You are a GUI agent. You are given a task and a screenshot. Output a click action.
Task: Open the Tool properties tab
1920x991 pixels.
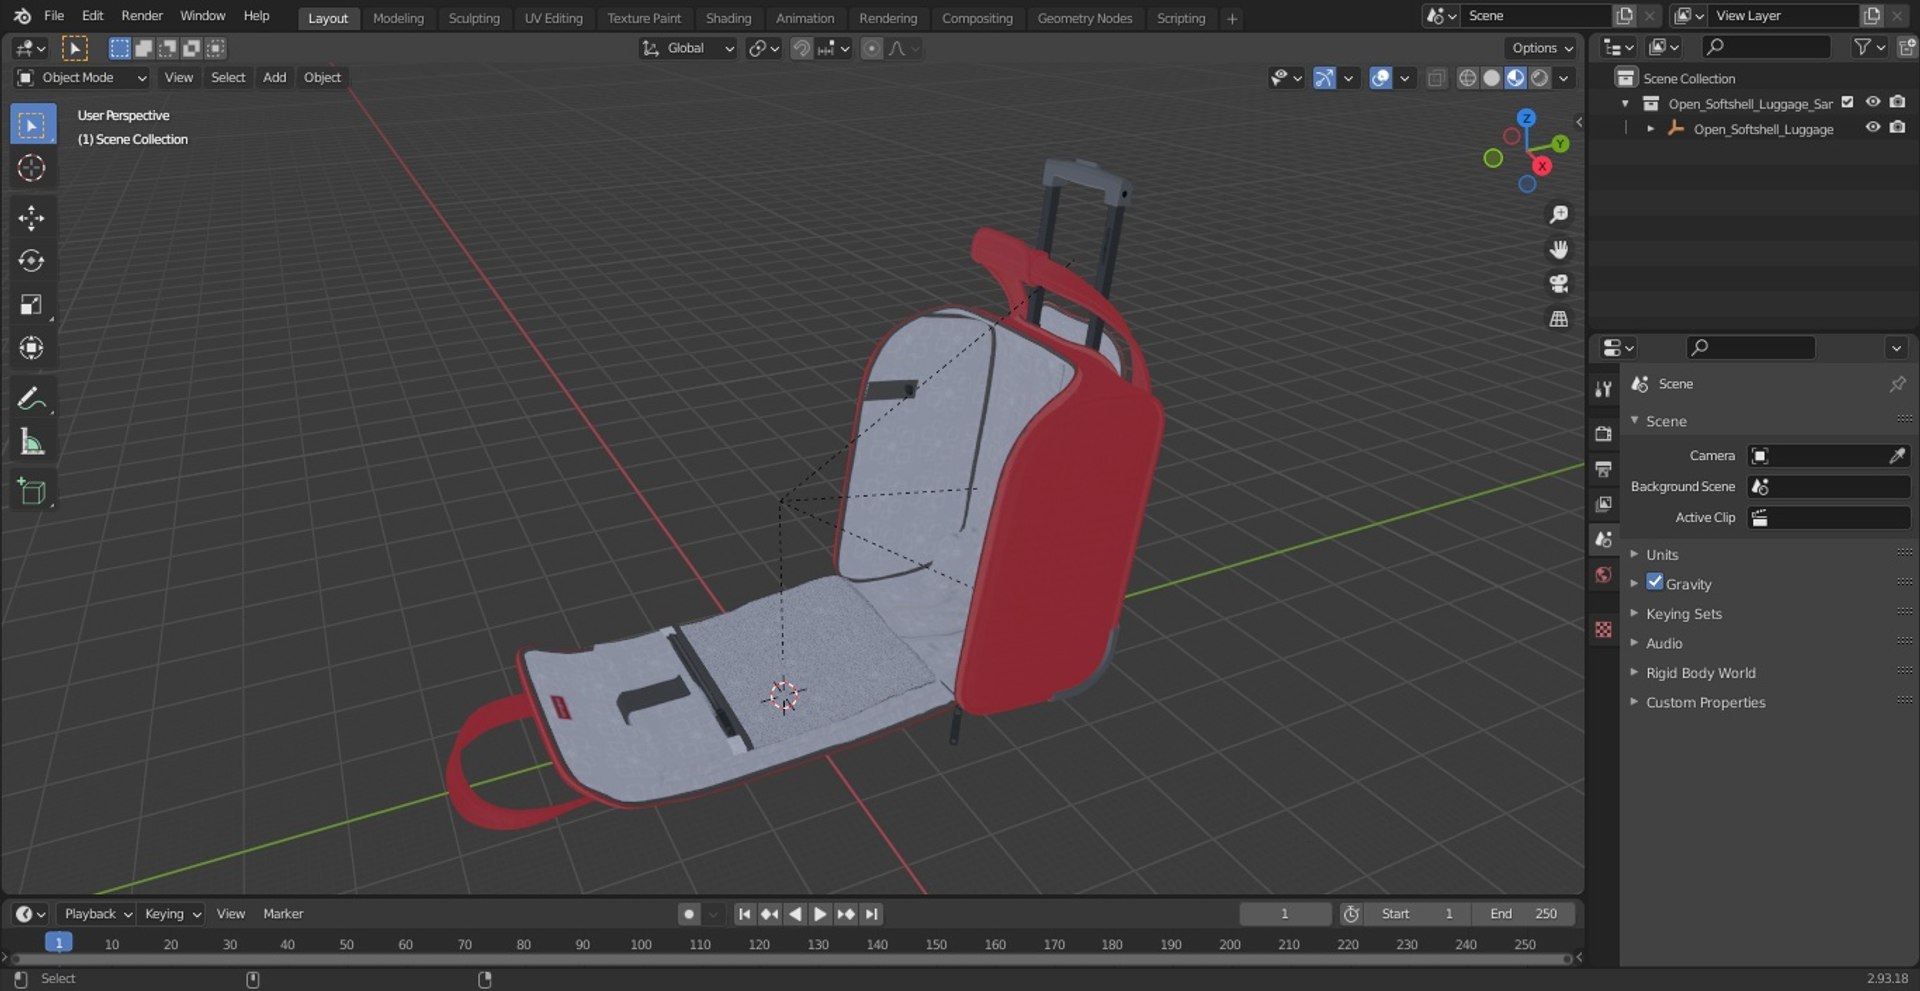1604,389
